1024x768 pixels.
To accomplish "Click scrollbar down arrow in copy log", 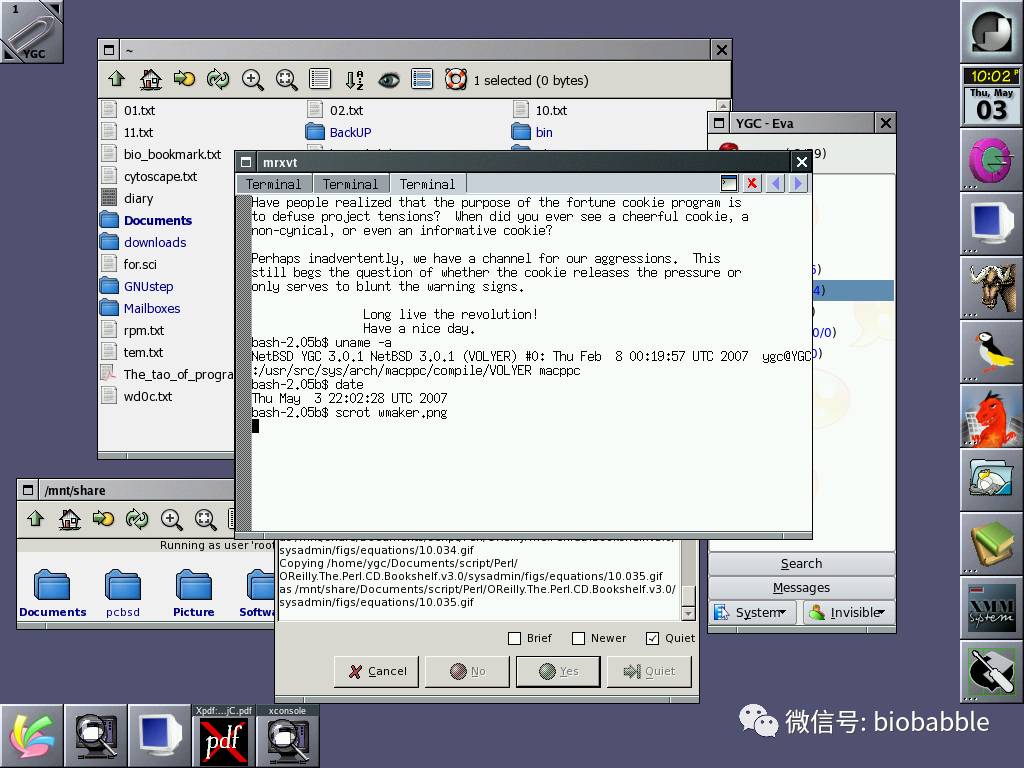I will (688, 612).
